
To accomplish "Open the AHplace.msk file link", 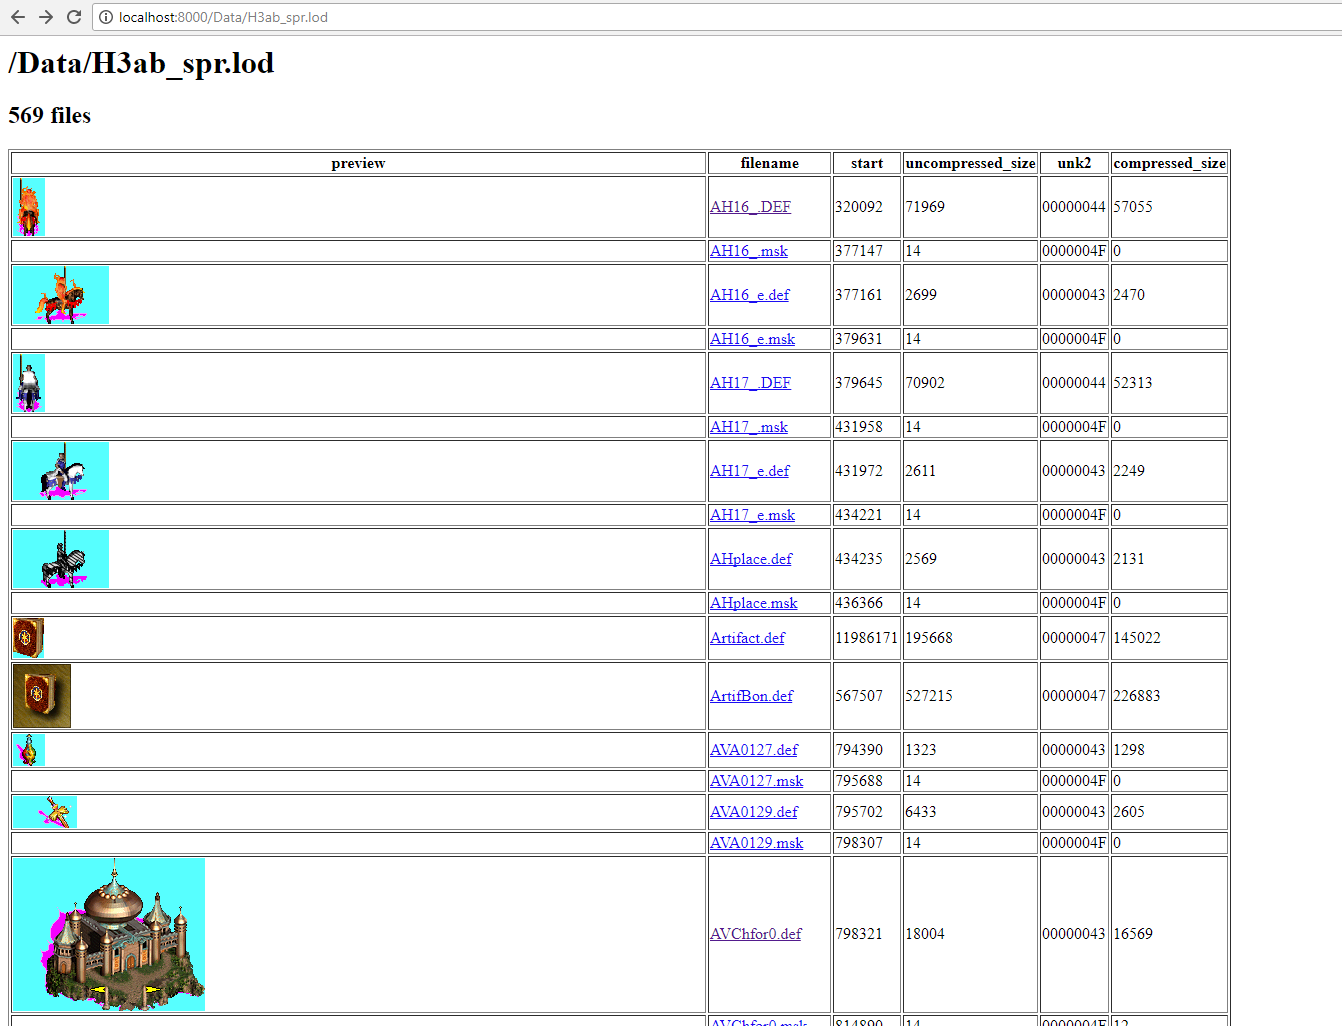I will point(753,603).
